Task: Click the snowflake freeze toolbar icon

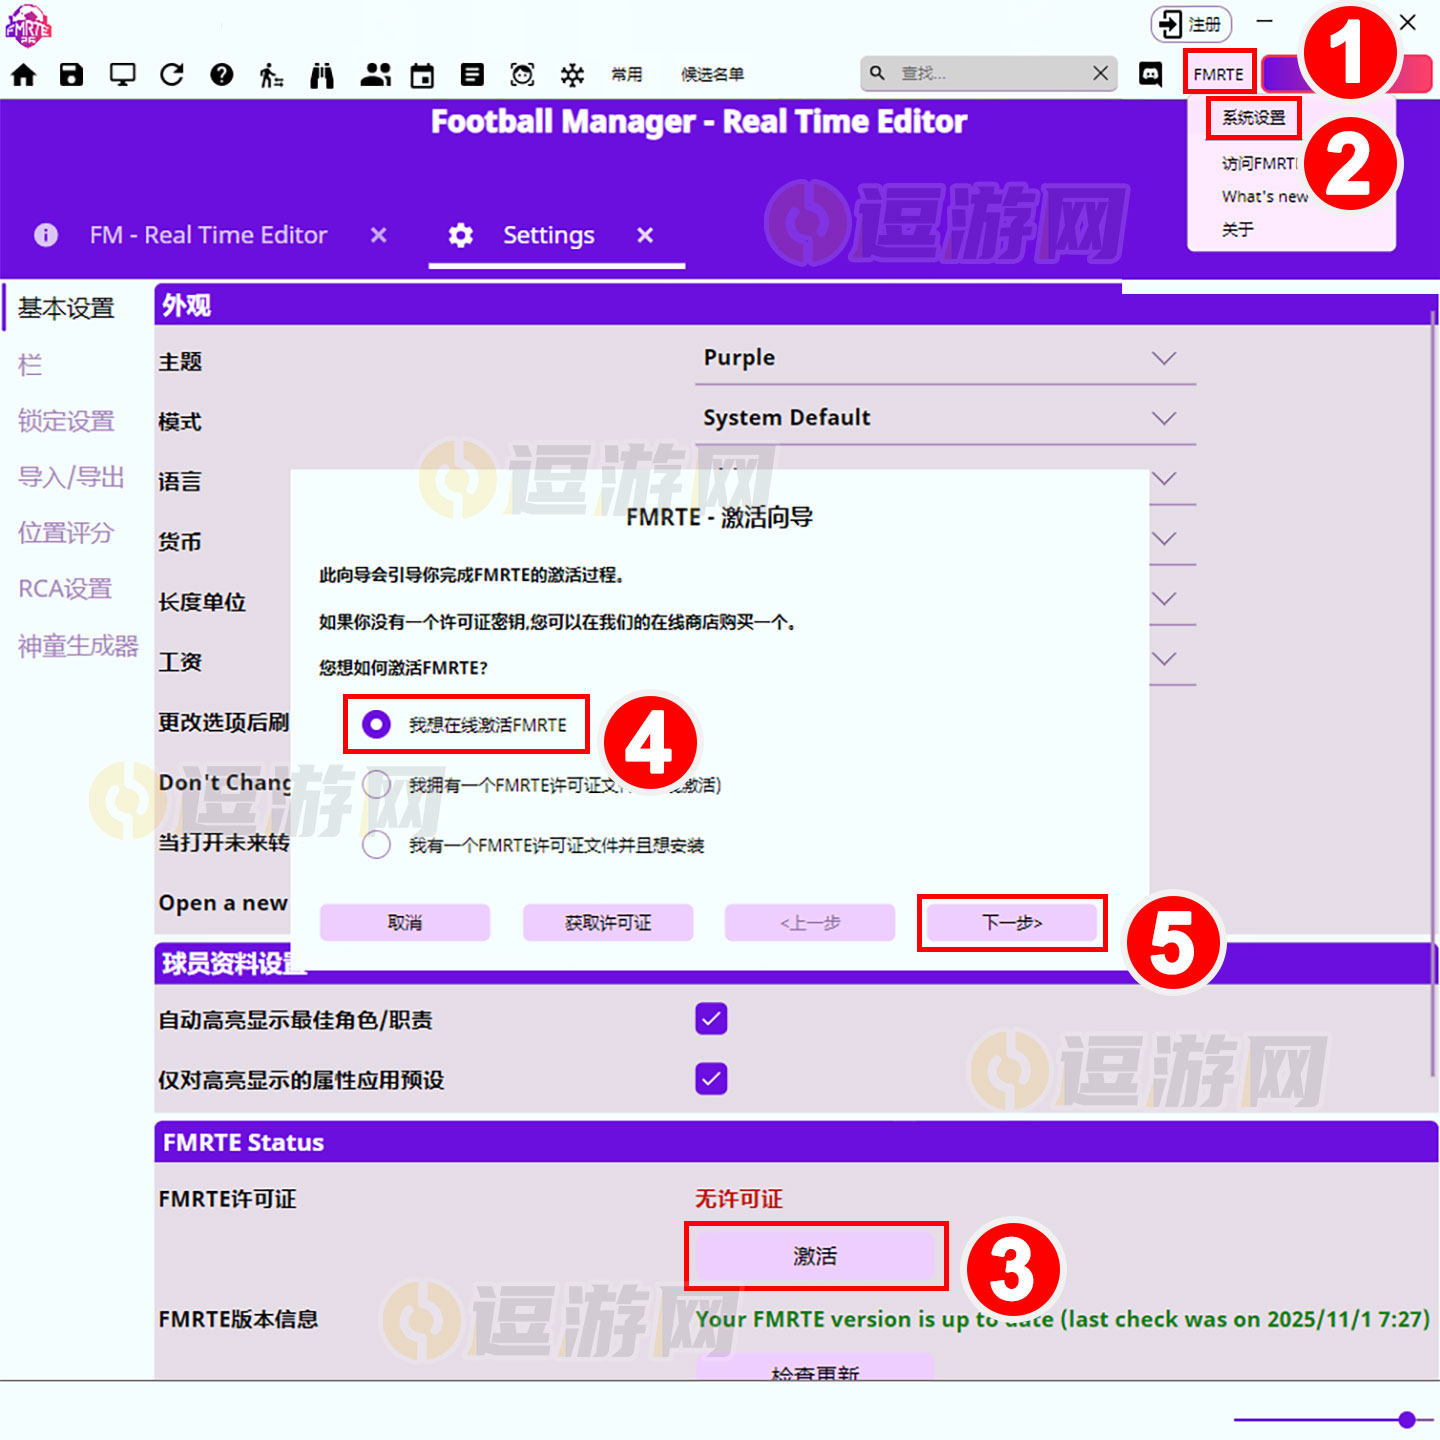Action: (572, 75)
